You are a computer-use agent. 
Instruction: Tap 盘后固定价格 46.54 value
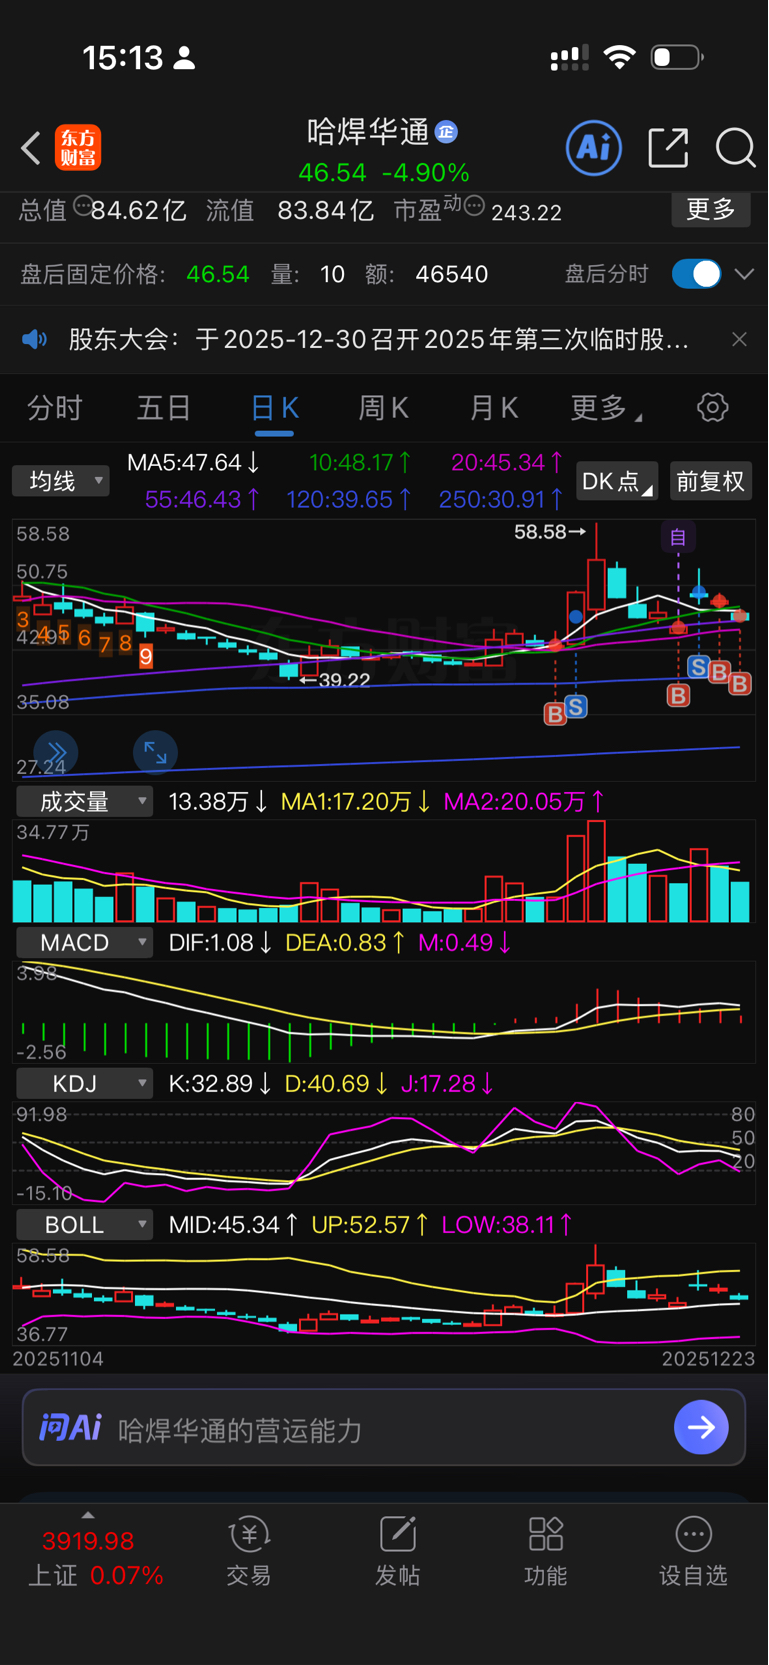pos(218,274)
